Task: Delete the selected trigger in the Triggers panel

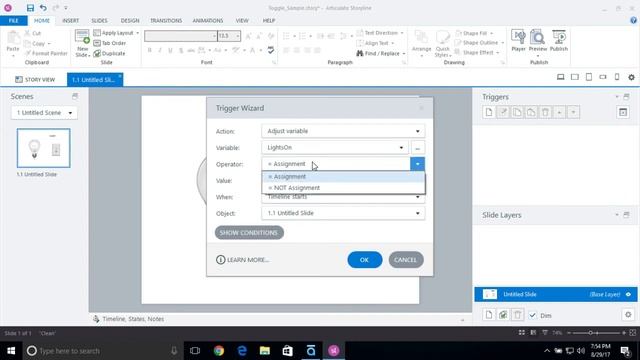Action: click(x=545, y=112)
